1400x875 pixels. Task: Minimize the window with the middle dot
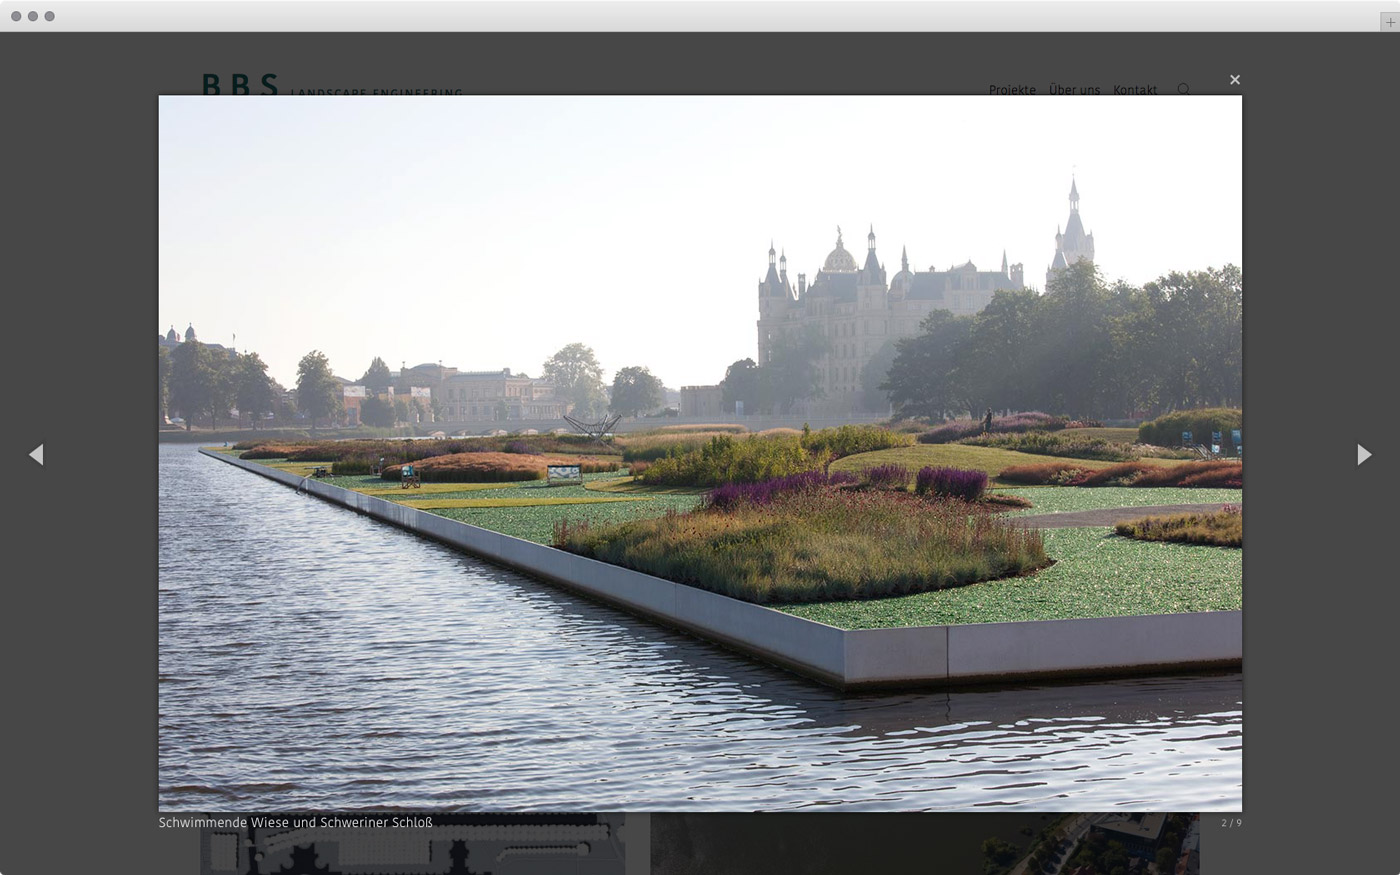click(x=33, y=16)
